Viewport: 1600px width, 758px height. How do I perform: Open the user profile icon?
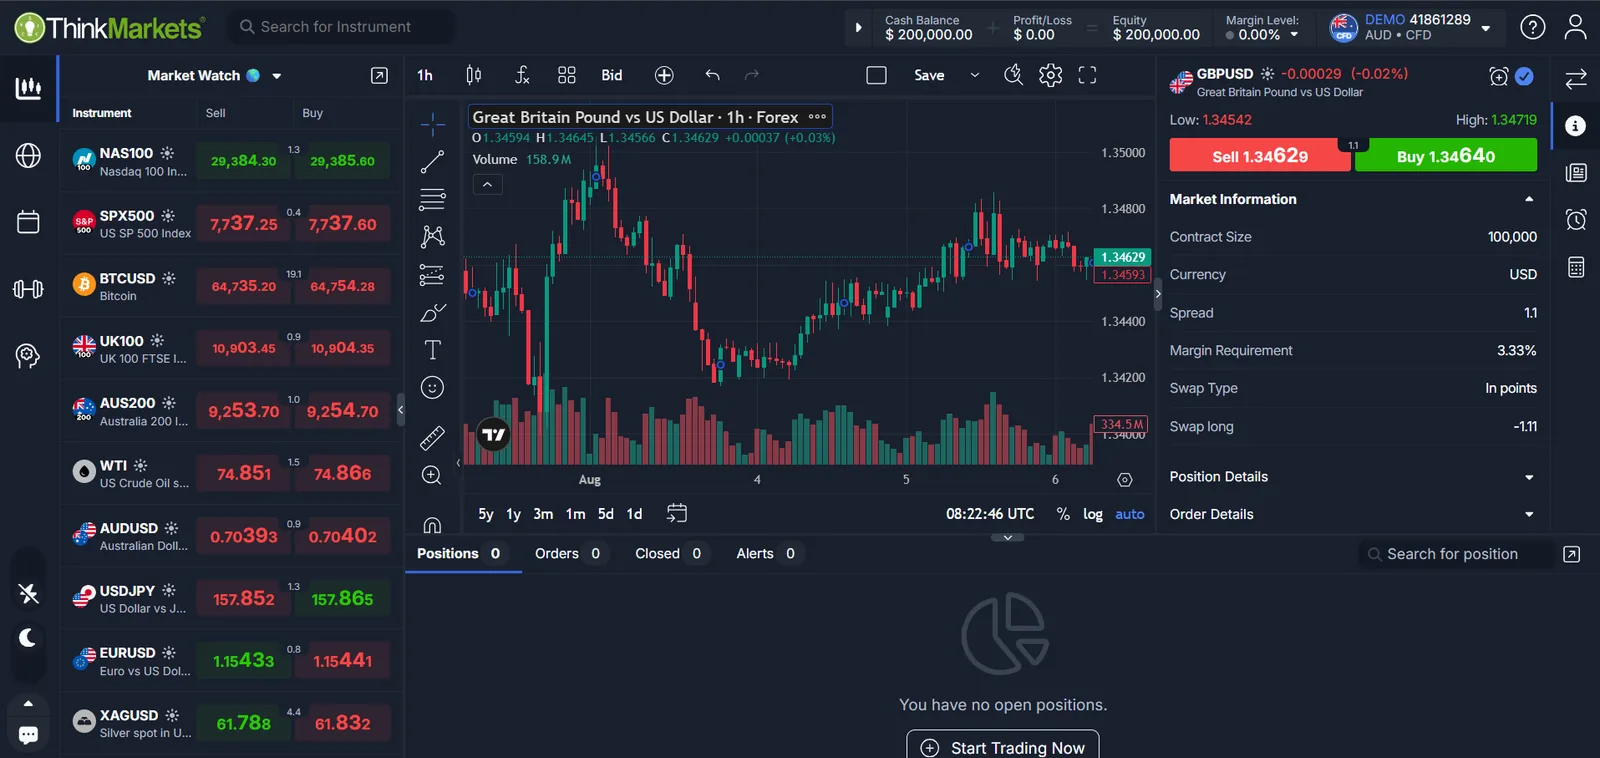1575,27
